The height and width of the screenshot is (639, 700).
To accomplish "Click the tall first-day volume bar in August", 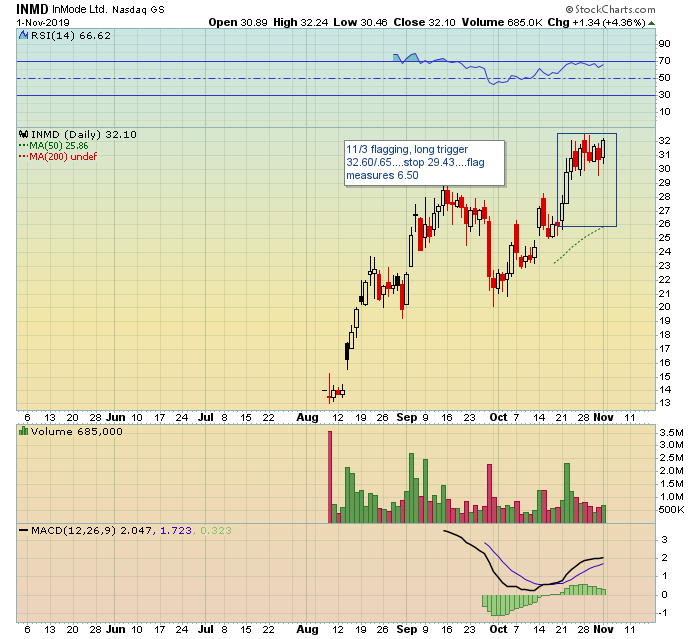I will [x=330, y=476].
